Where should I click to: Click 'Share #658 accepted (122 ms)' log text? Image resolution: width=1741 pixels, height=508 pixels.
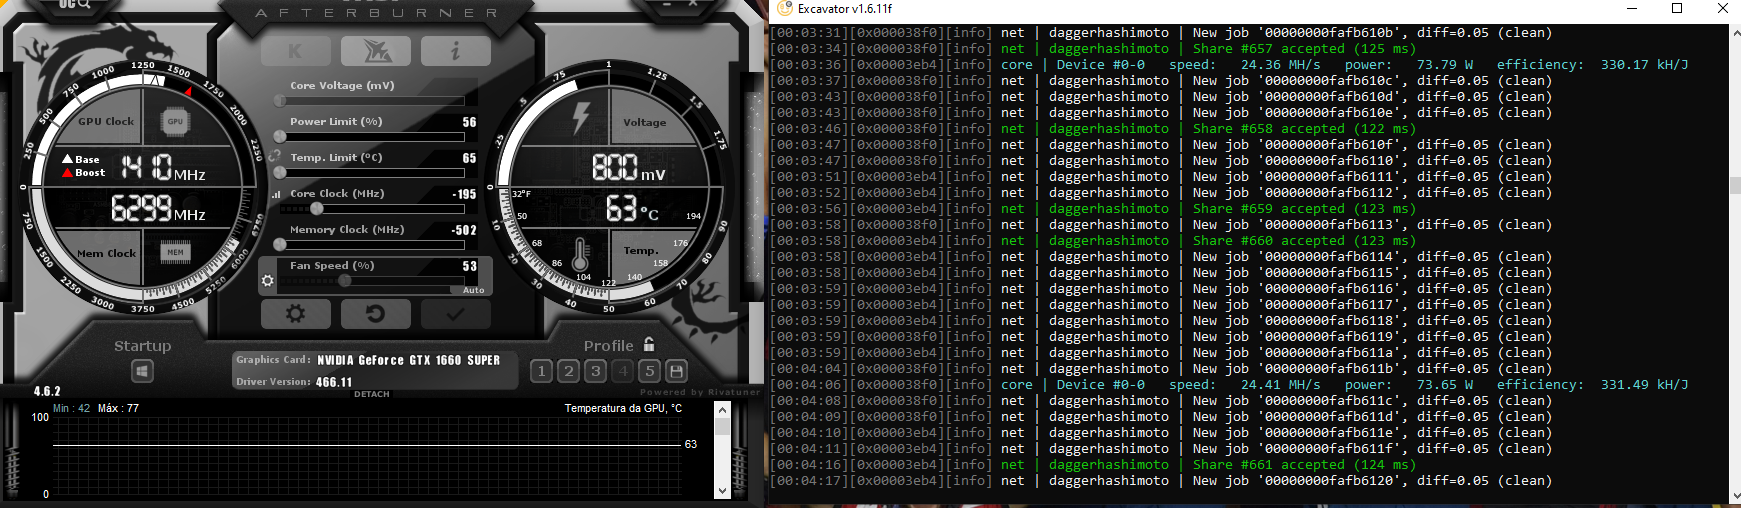1304,128
